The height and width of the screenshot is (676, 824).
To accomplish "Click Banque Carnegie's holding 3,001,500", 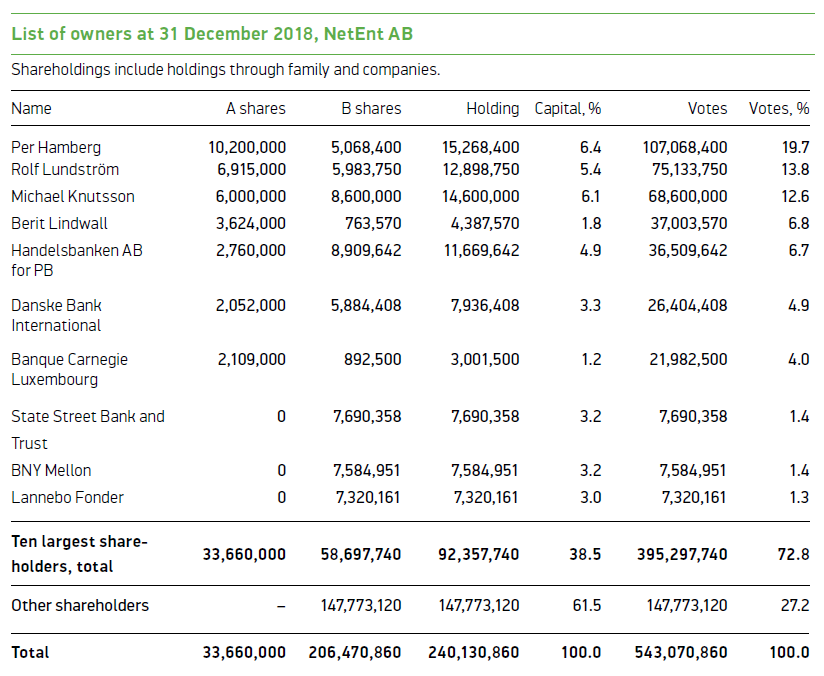I will coord(485,360).
